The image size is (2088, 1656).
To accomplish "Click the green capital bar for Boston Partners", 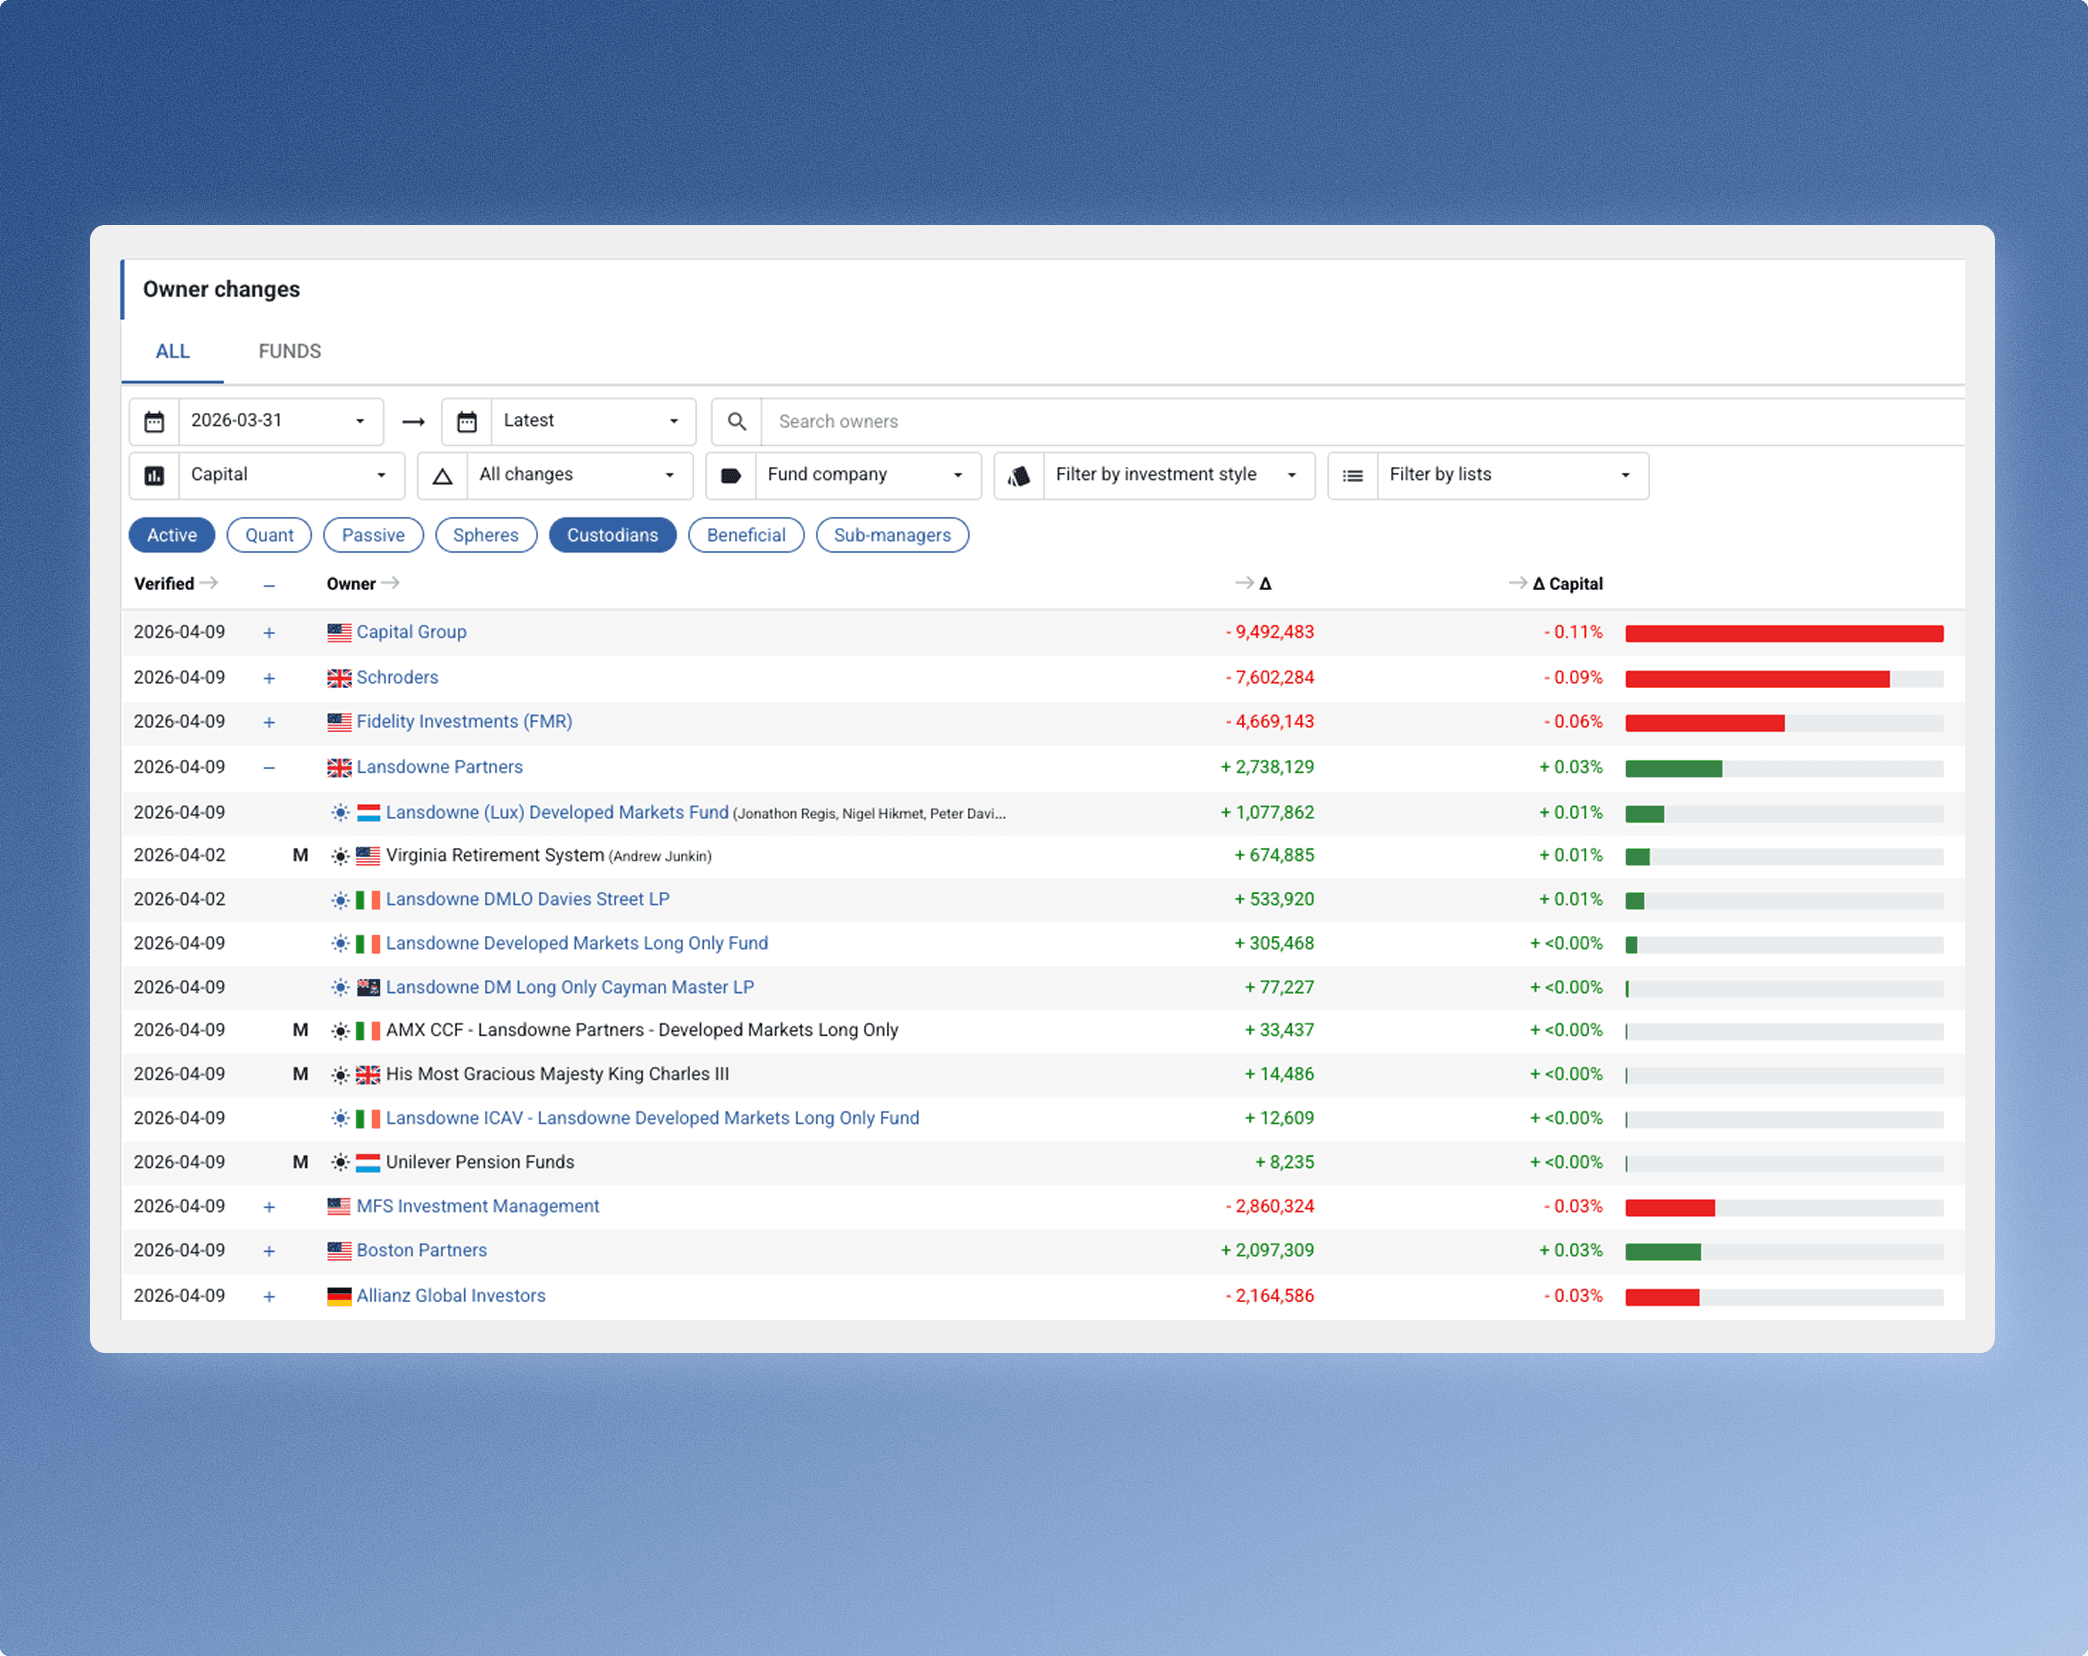I will pos(1663,1252).
